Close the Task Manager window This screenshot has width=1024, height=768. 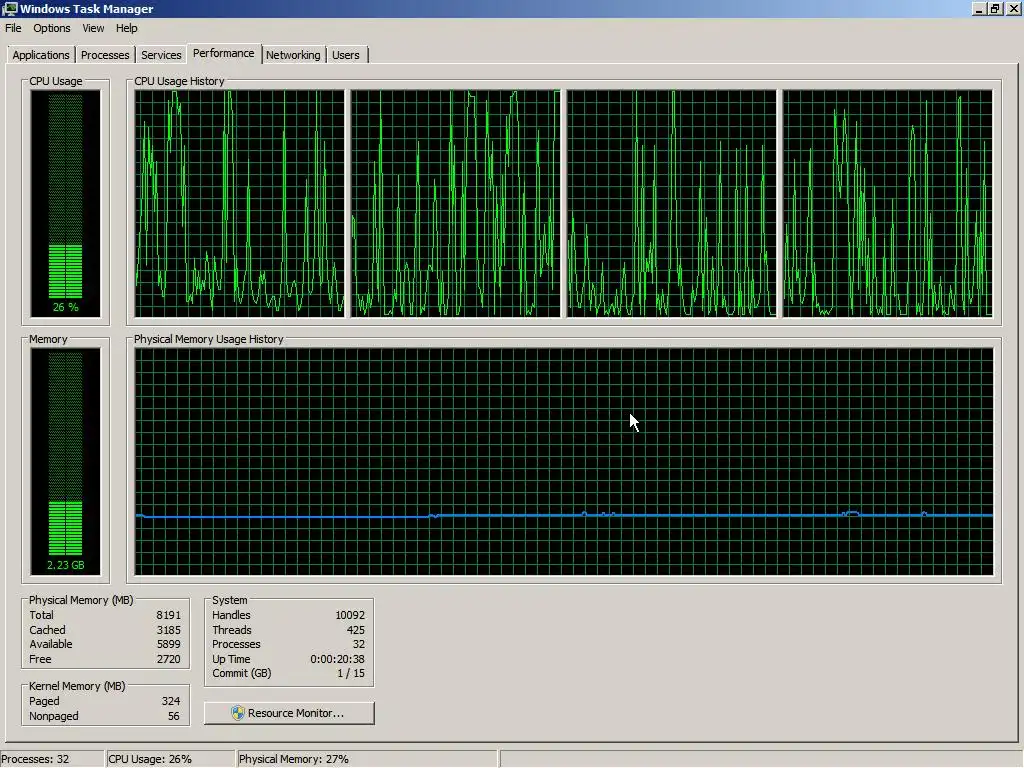1013,9
